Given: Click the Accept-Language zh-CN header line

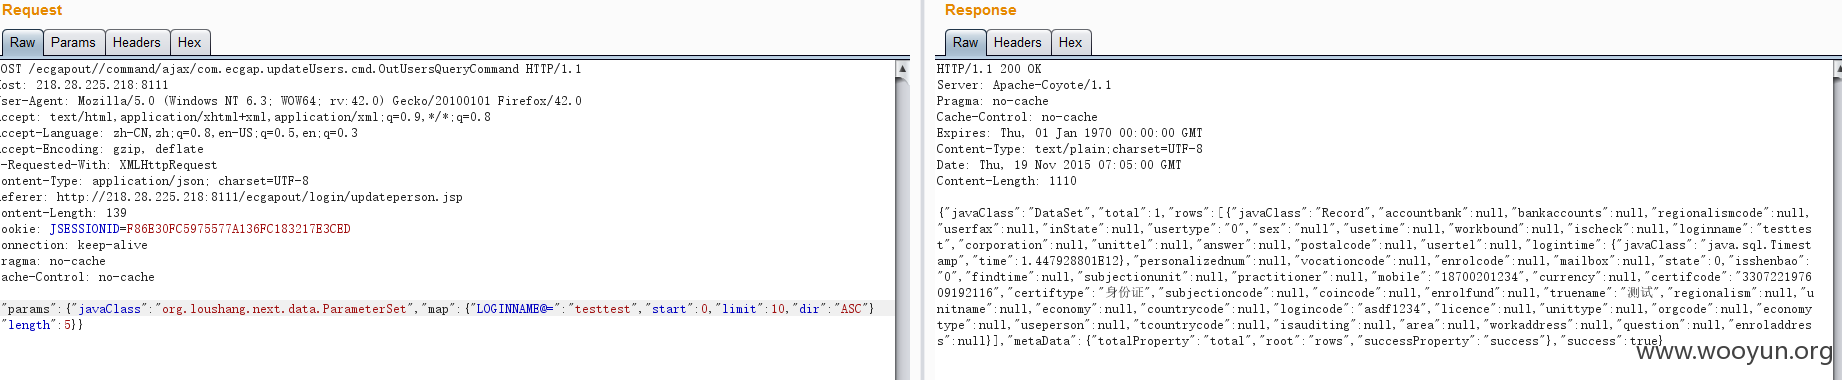Looking at the screenshot, I should click(x=179, y=133).
